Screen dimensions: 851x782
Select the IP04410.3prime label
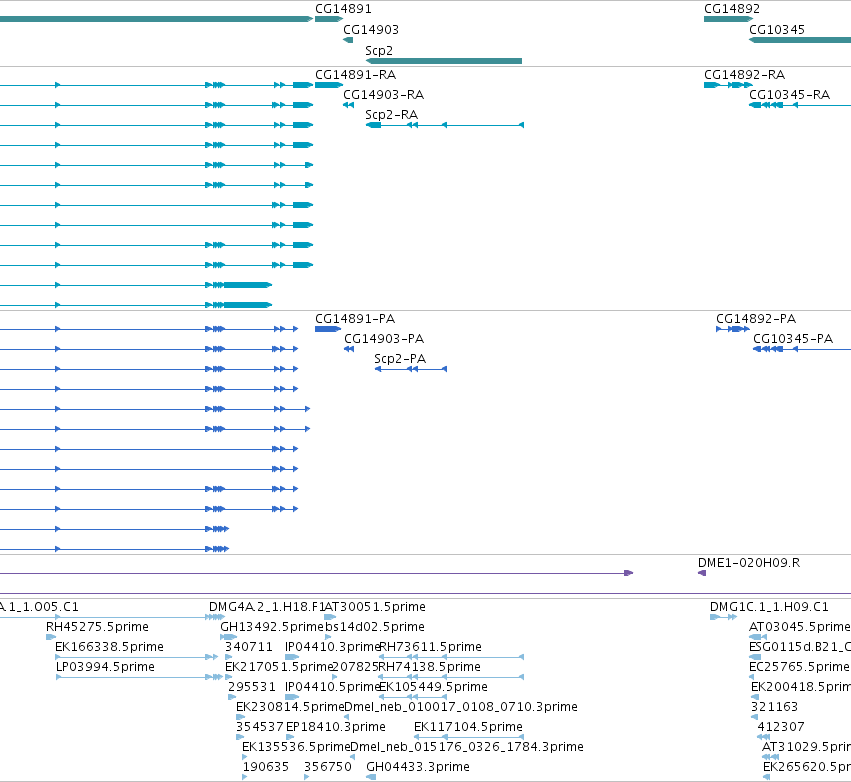(332, 647)
